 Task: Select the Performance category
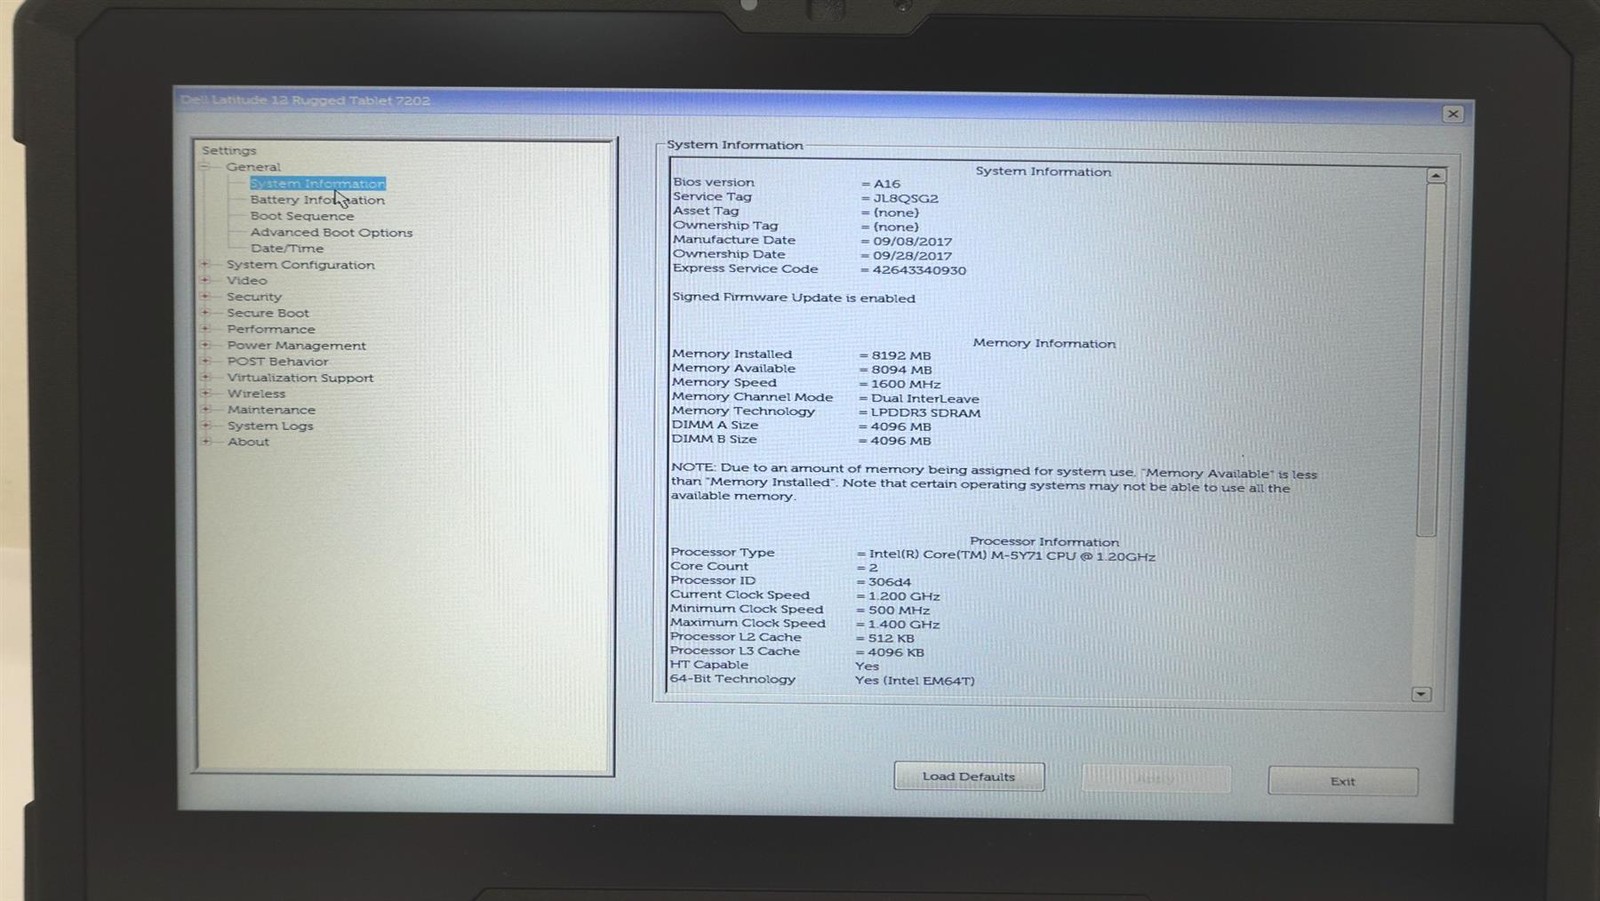click(x=271, y=329)
